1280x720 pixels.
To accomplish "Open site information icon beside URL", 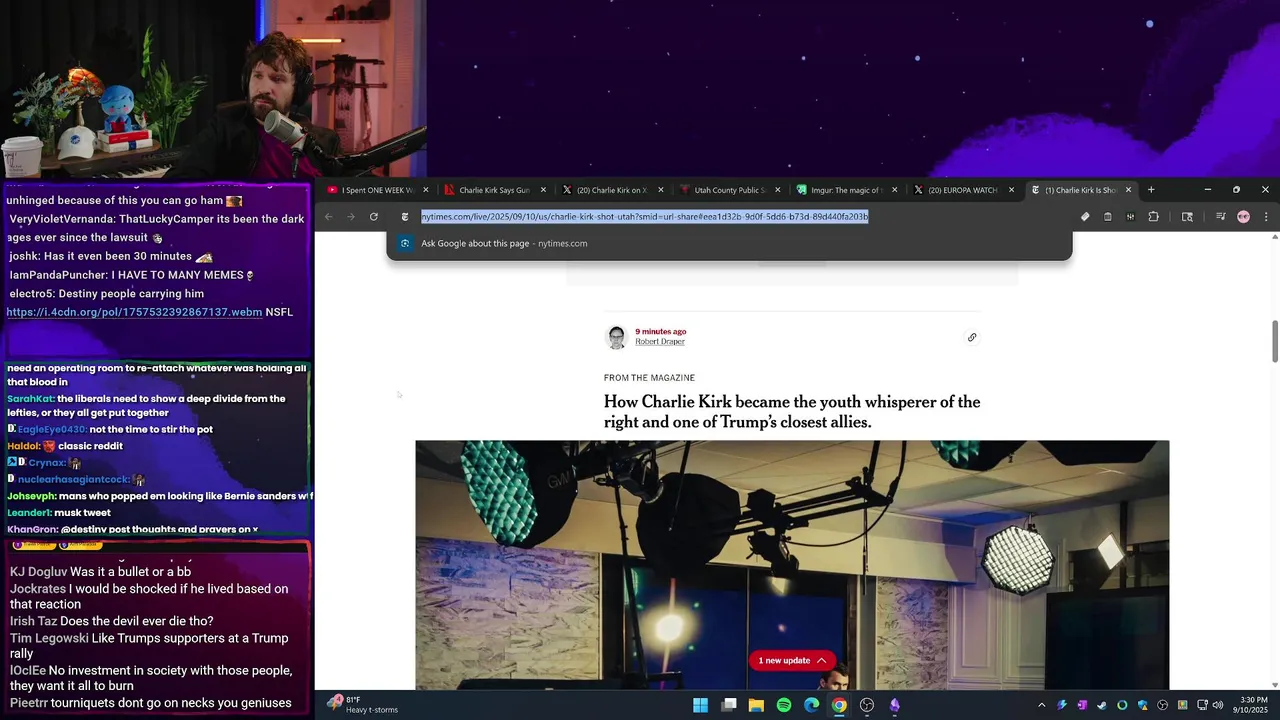I will pyautogui.click(x=405, y=217).
